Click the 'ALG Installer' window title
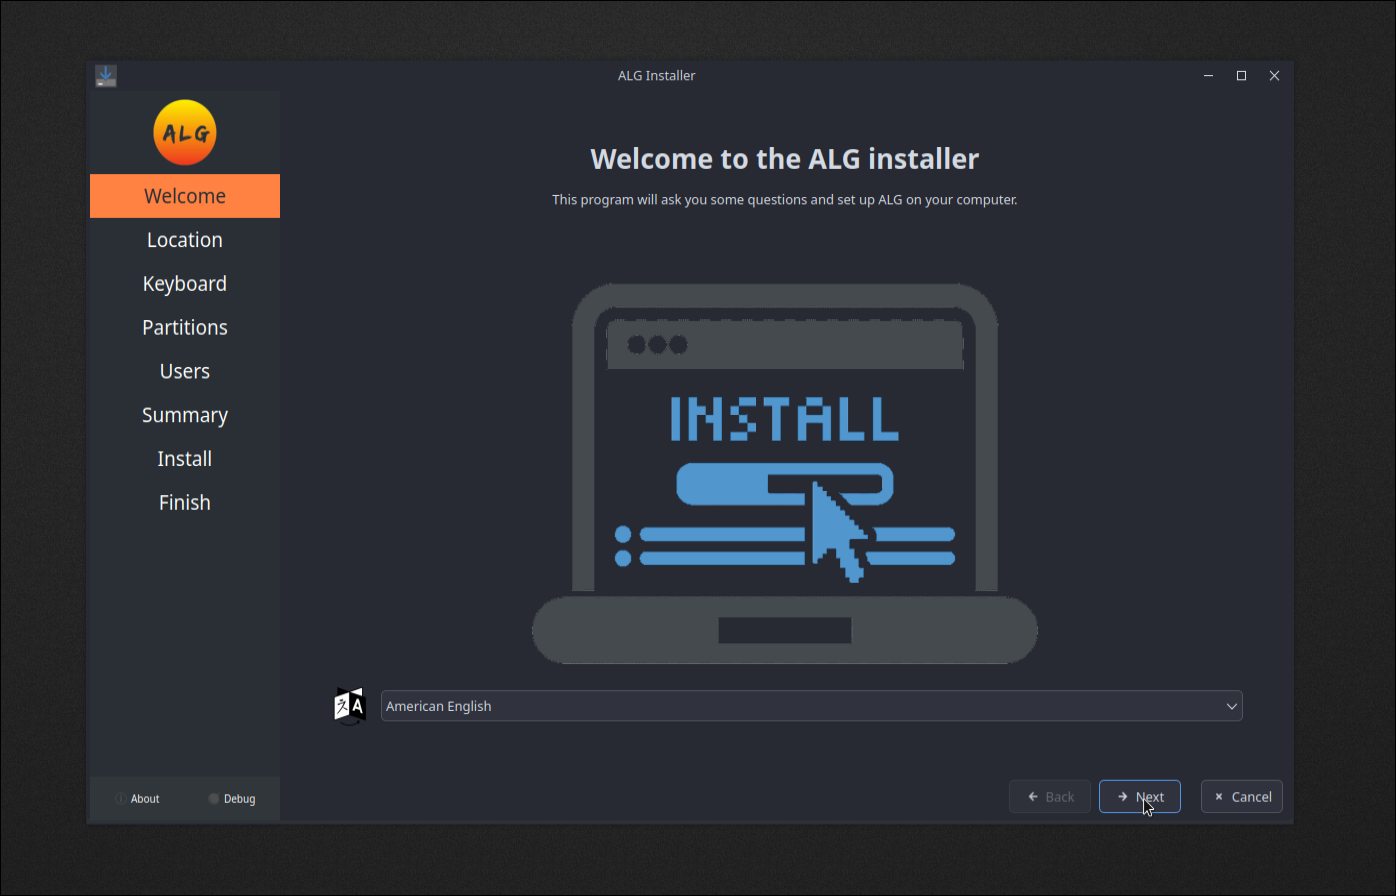 pyautogui.click(x=656, y=76)
